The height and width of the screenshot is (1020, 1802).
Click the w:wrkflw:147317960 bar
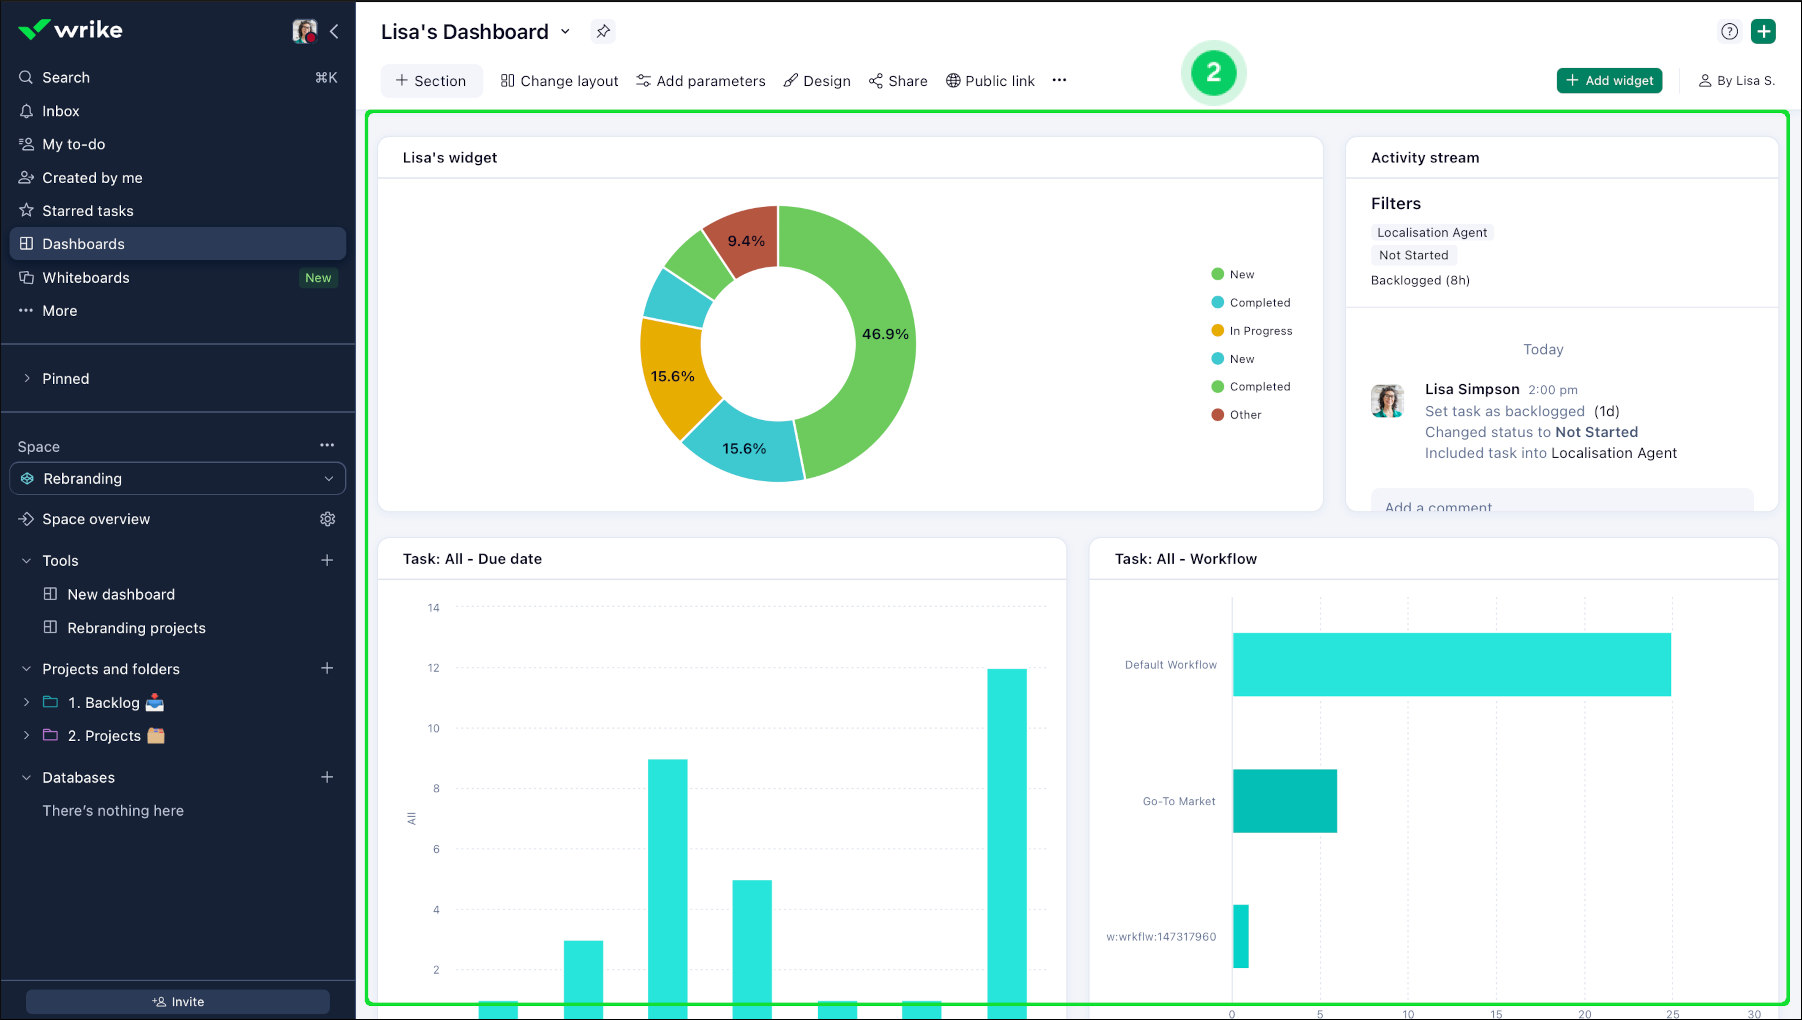(x=1241, y=937)
